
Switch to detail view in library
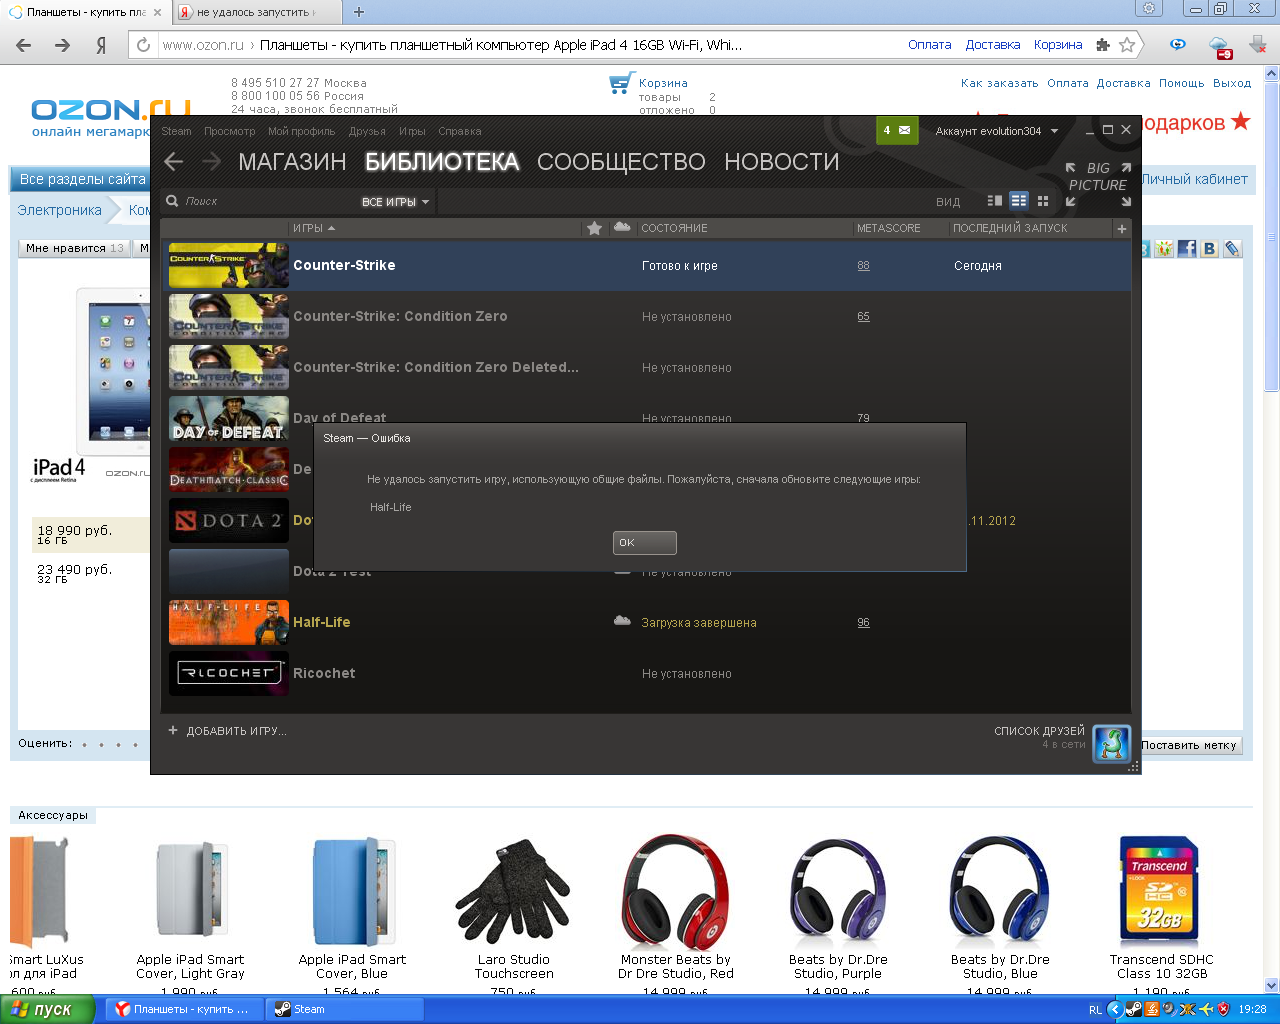pos(995,201)
